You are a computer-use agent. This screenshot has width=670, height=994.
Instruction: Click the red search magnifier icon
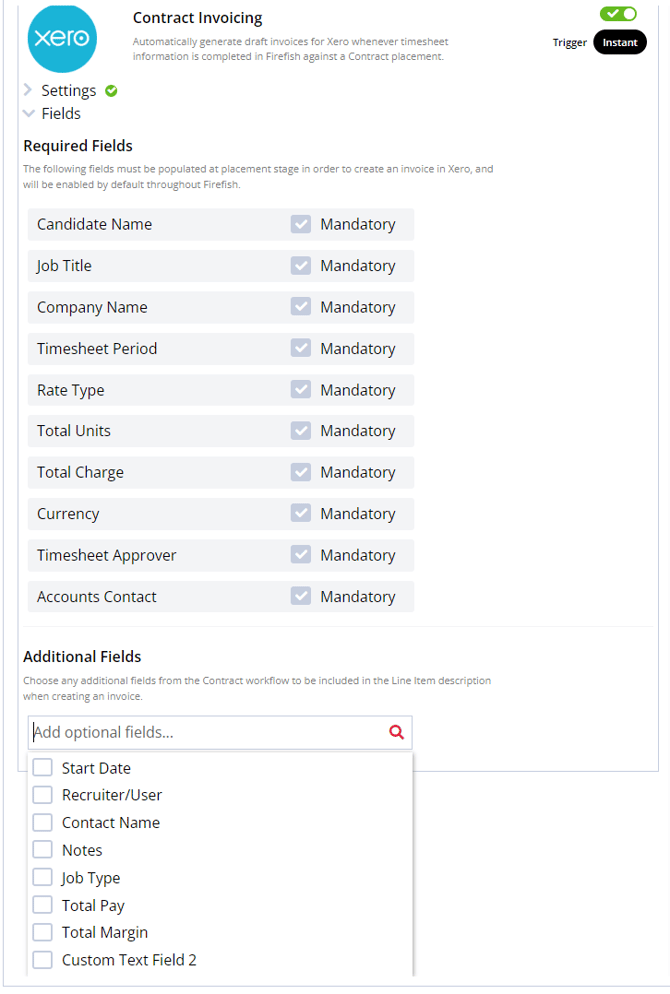[x=396, y=733]
